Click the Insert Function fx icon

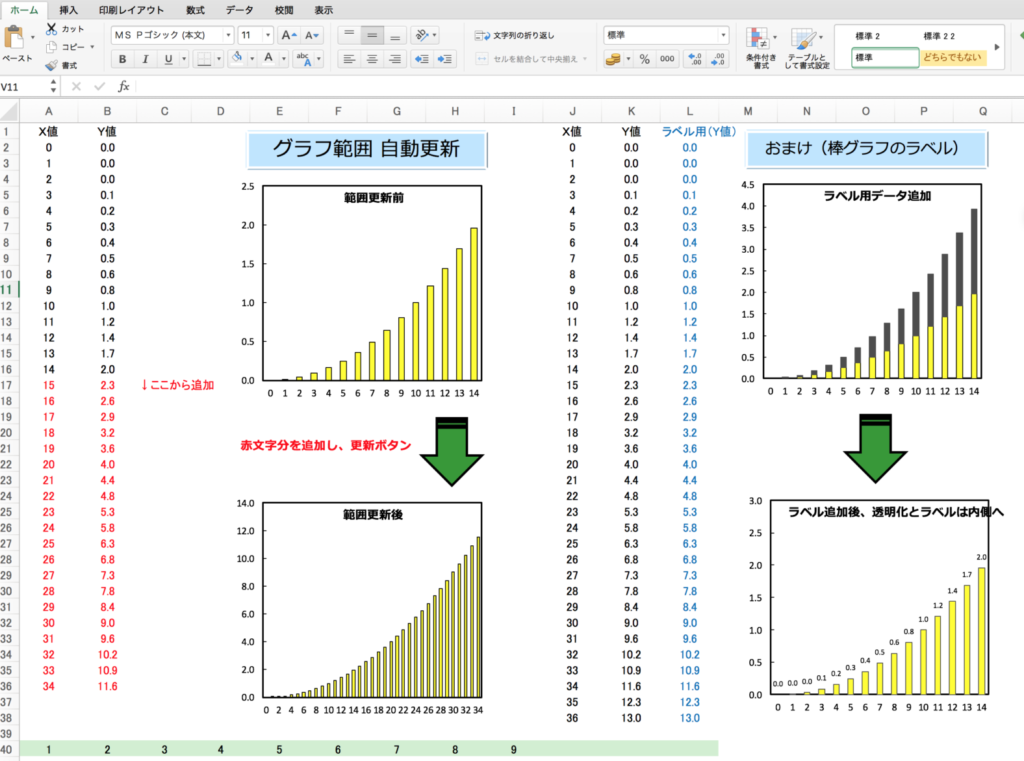coord(123,87)
